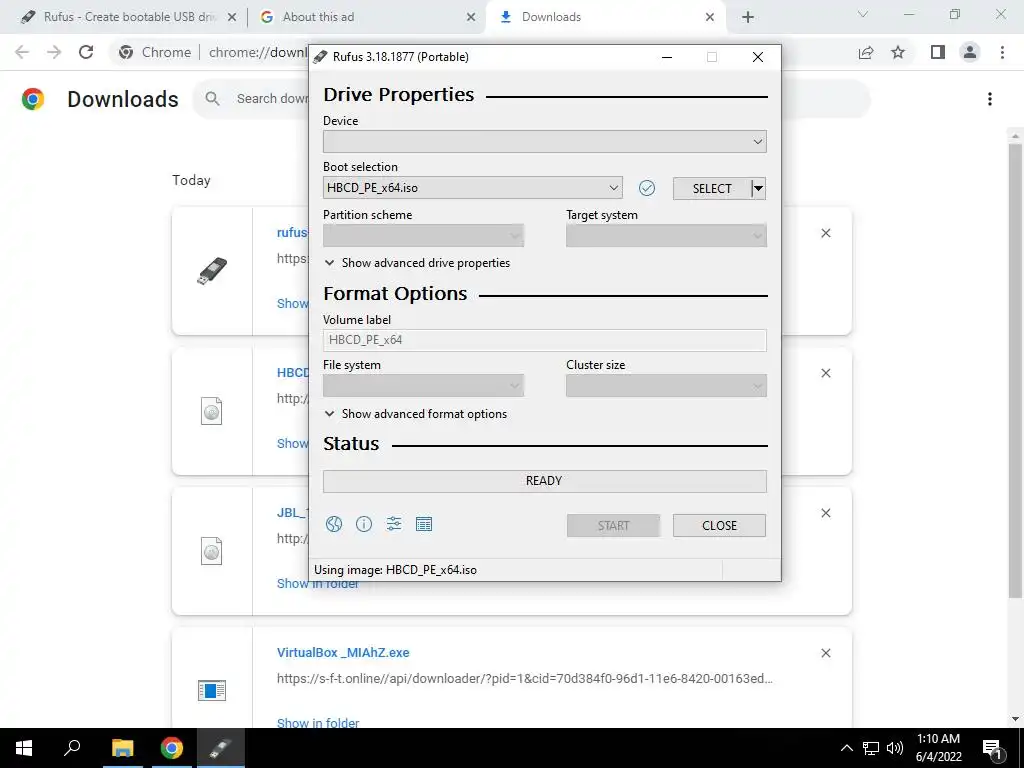
Task: Open Rufus application settings sliders icon
Action: 394,524
